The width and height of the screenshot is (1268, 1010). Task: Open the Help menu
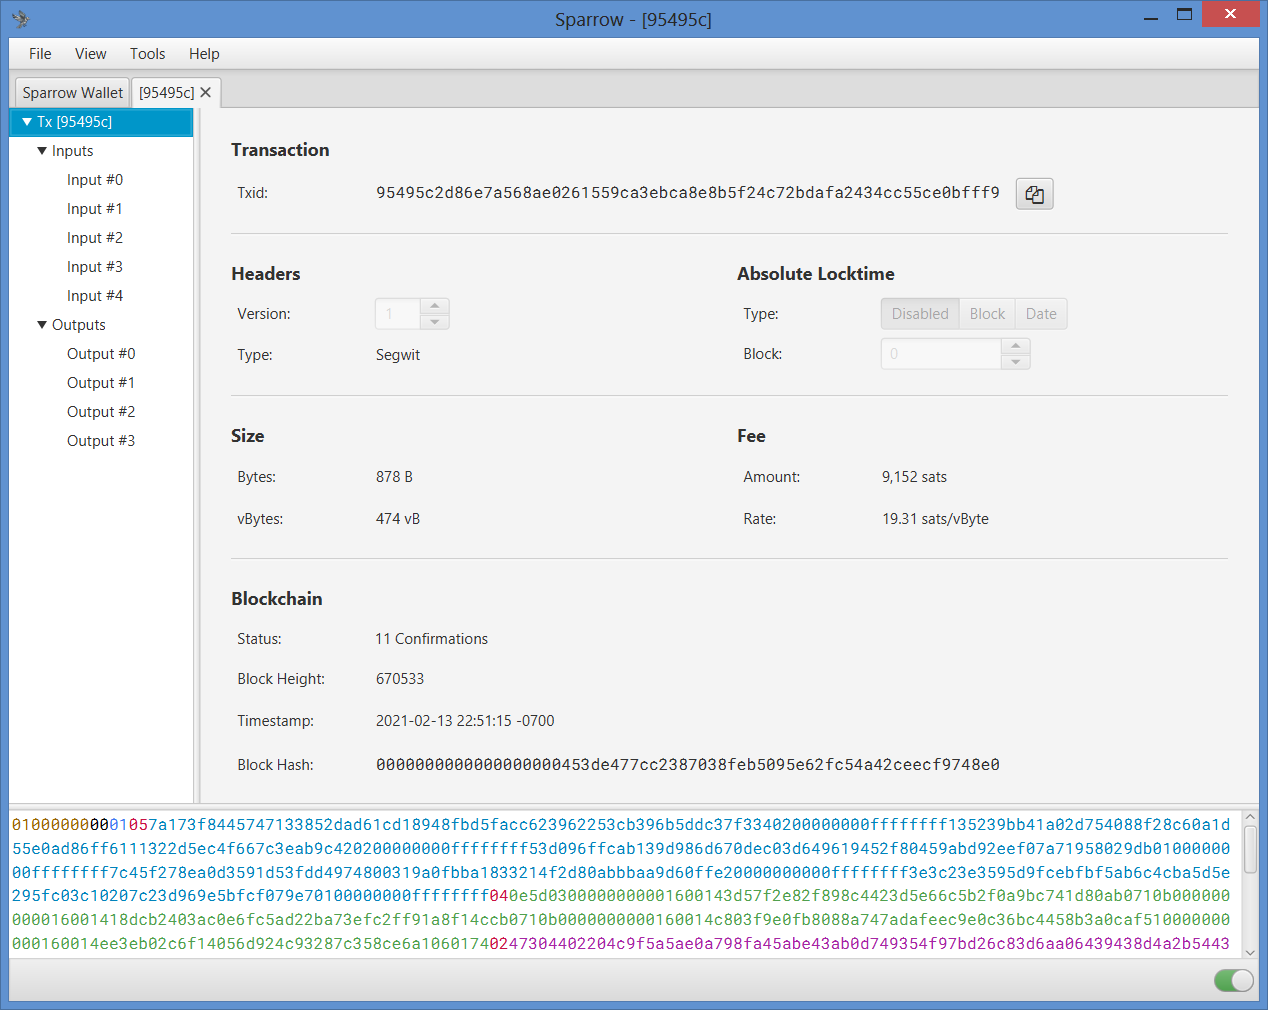(204, 54)
